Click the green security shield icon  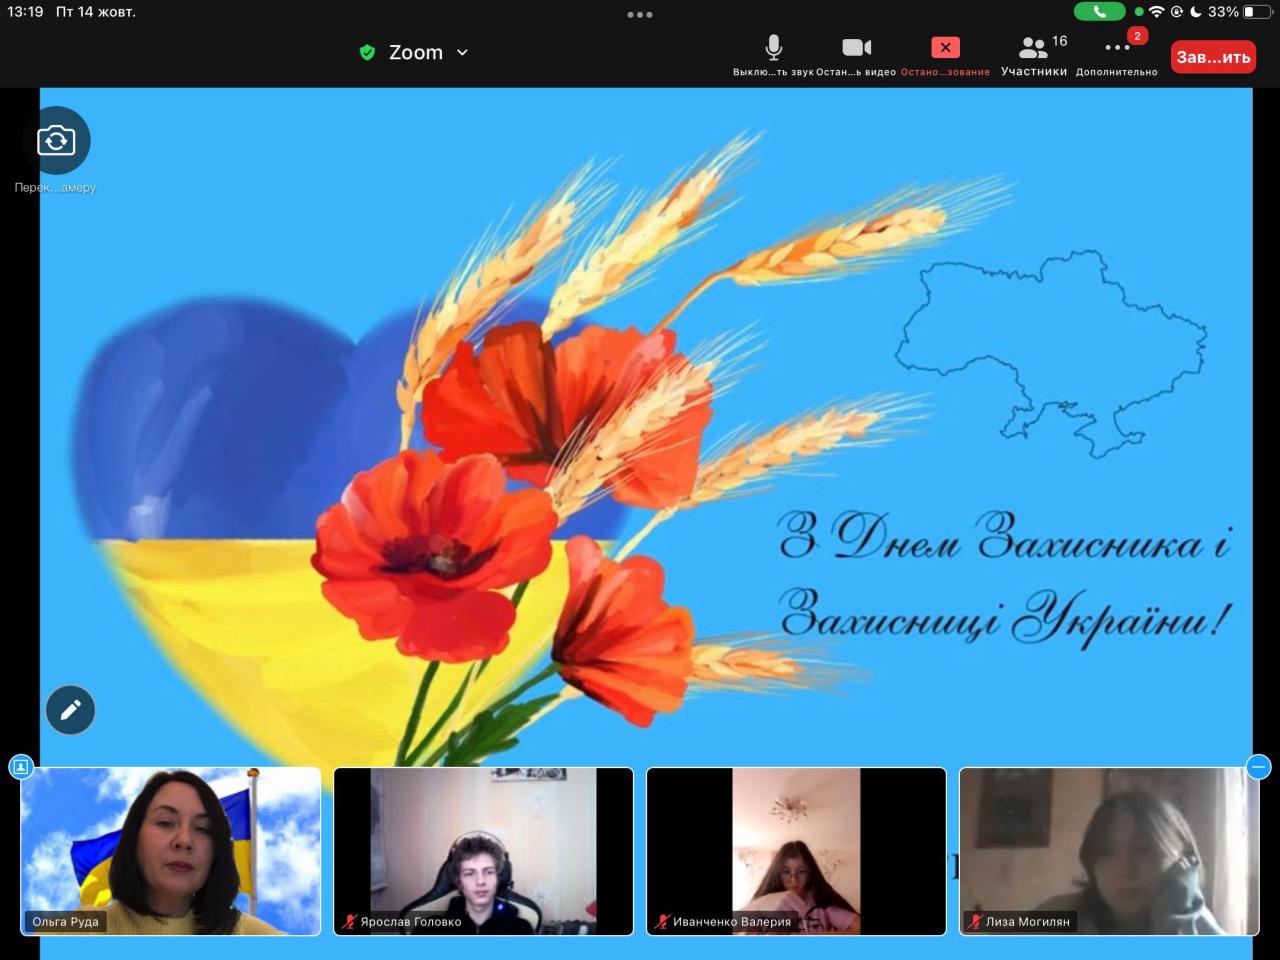coord(367,53)
